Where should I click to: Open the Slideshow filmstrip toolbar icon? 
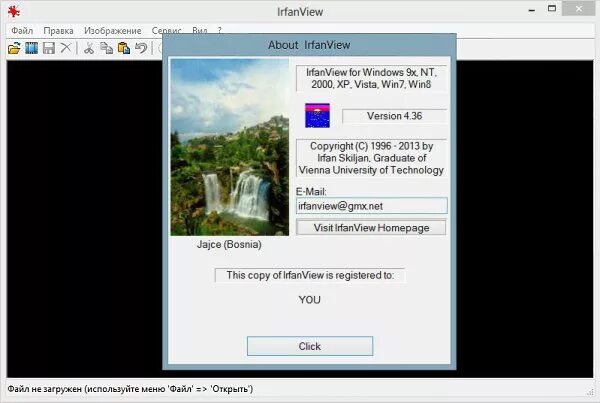[32, 48]
